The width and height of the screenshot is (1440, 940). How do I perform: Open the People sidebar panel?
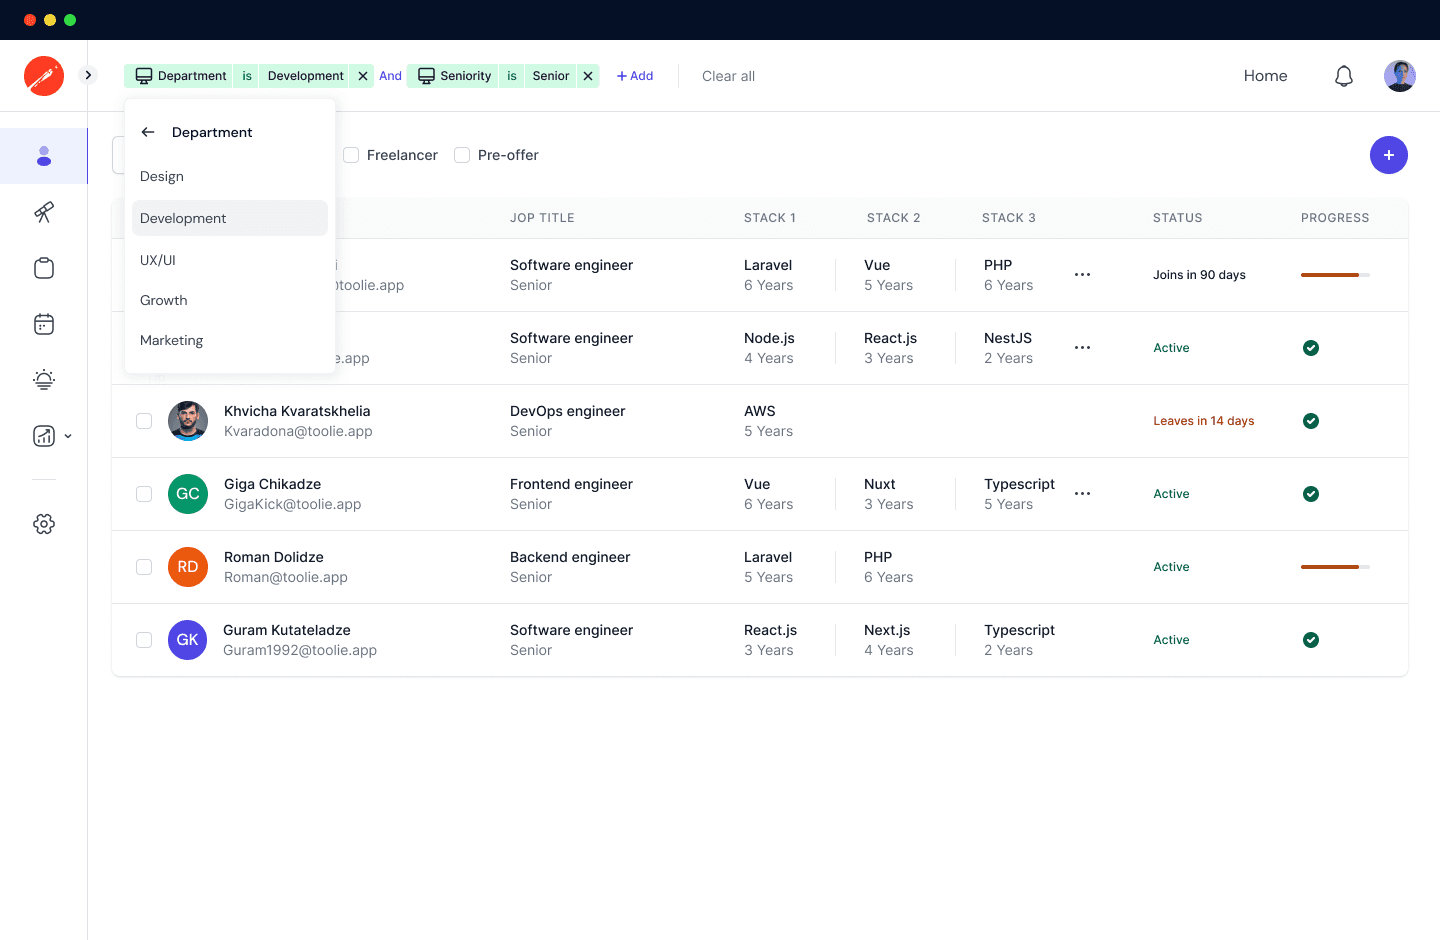coord(44,156)
